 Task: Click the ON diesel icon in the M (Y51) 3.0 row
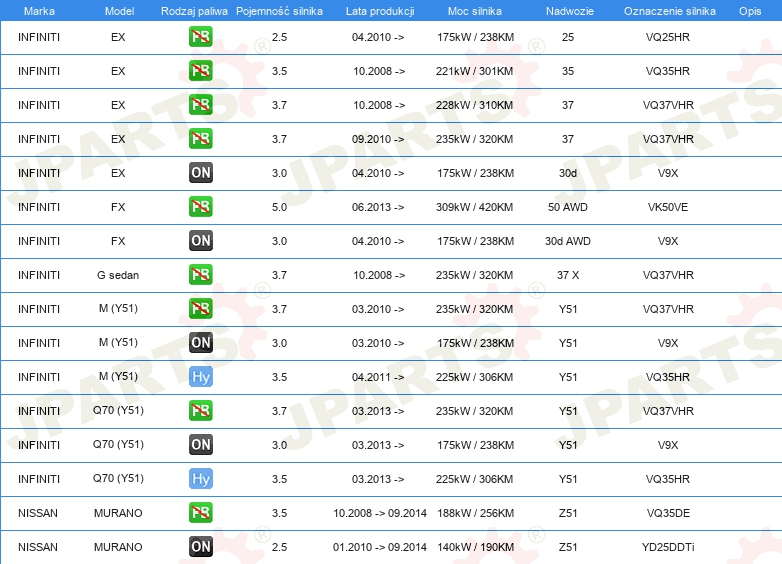point(200,343)
